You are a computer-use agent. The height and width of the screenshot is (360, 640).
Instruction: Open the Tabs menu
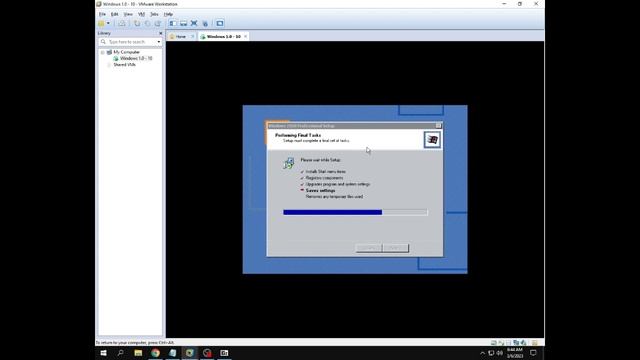pos(154,14)
